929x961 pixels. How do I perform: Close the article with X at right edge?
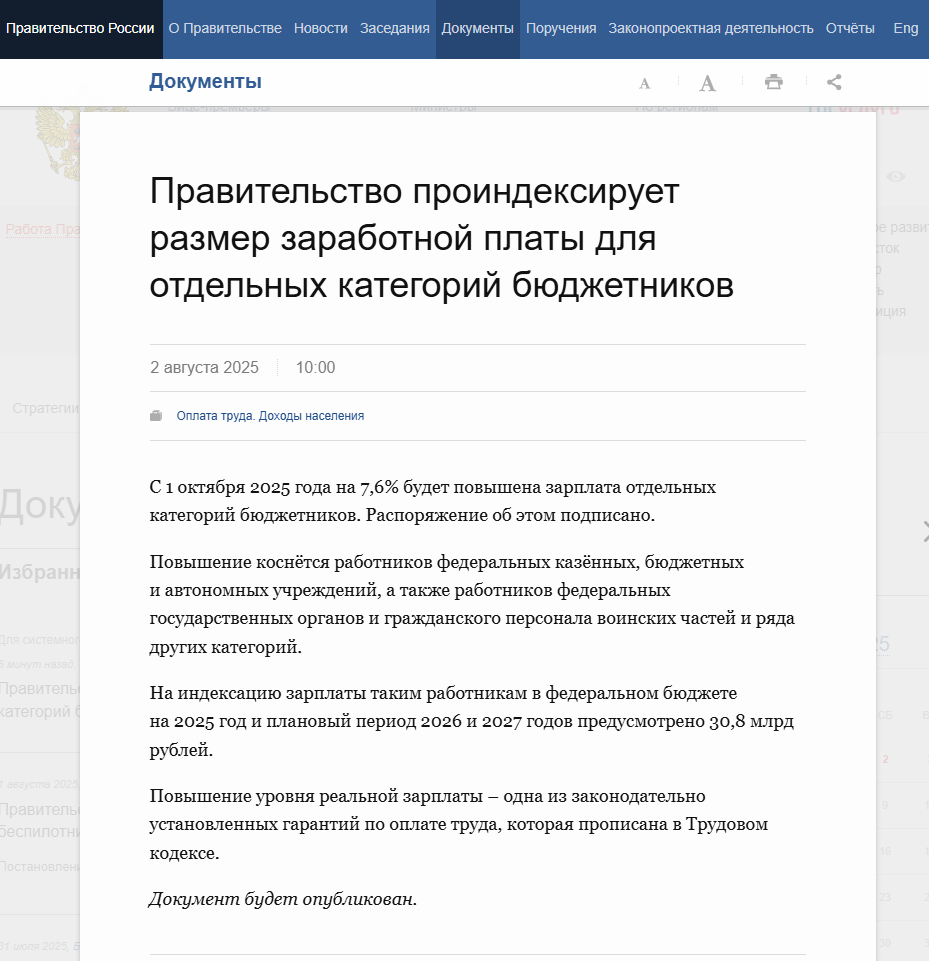(925, 531)
